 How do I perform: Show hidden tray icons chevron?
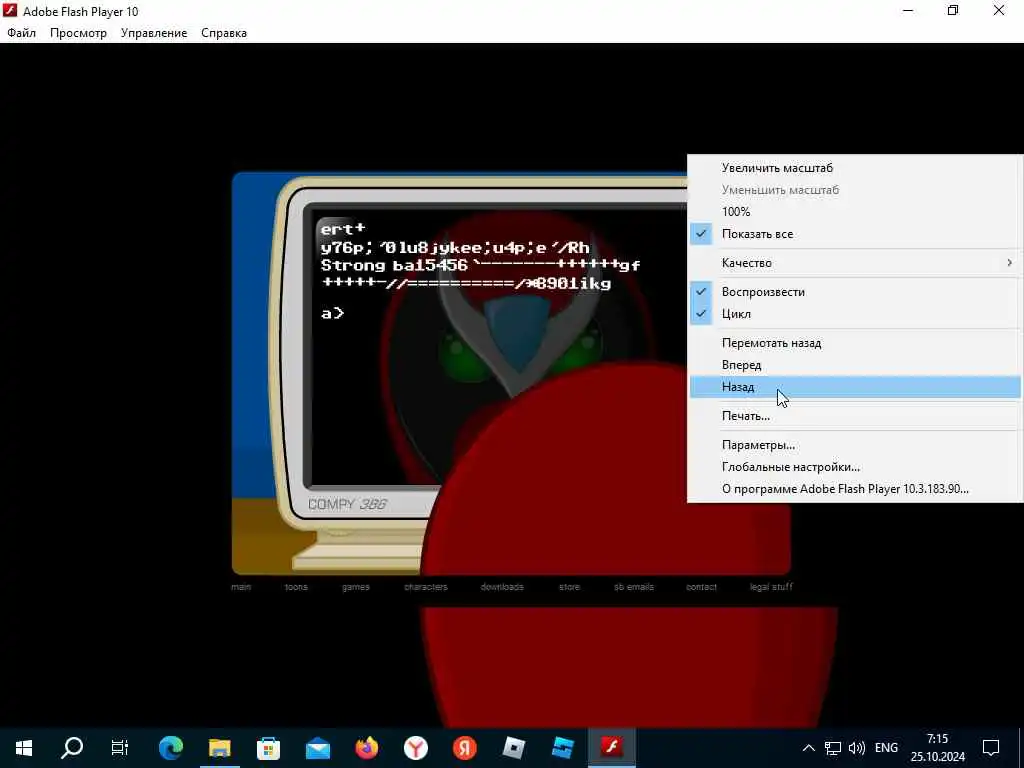tap(808, 748)
